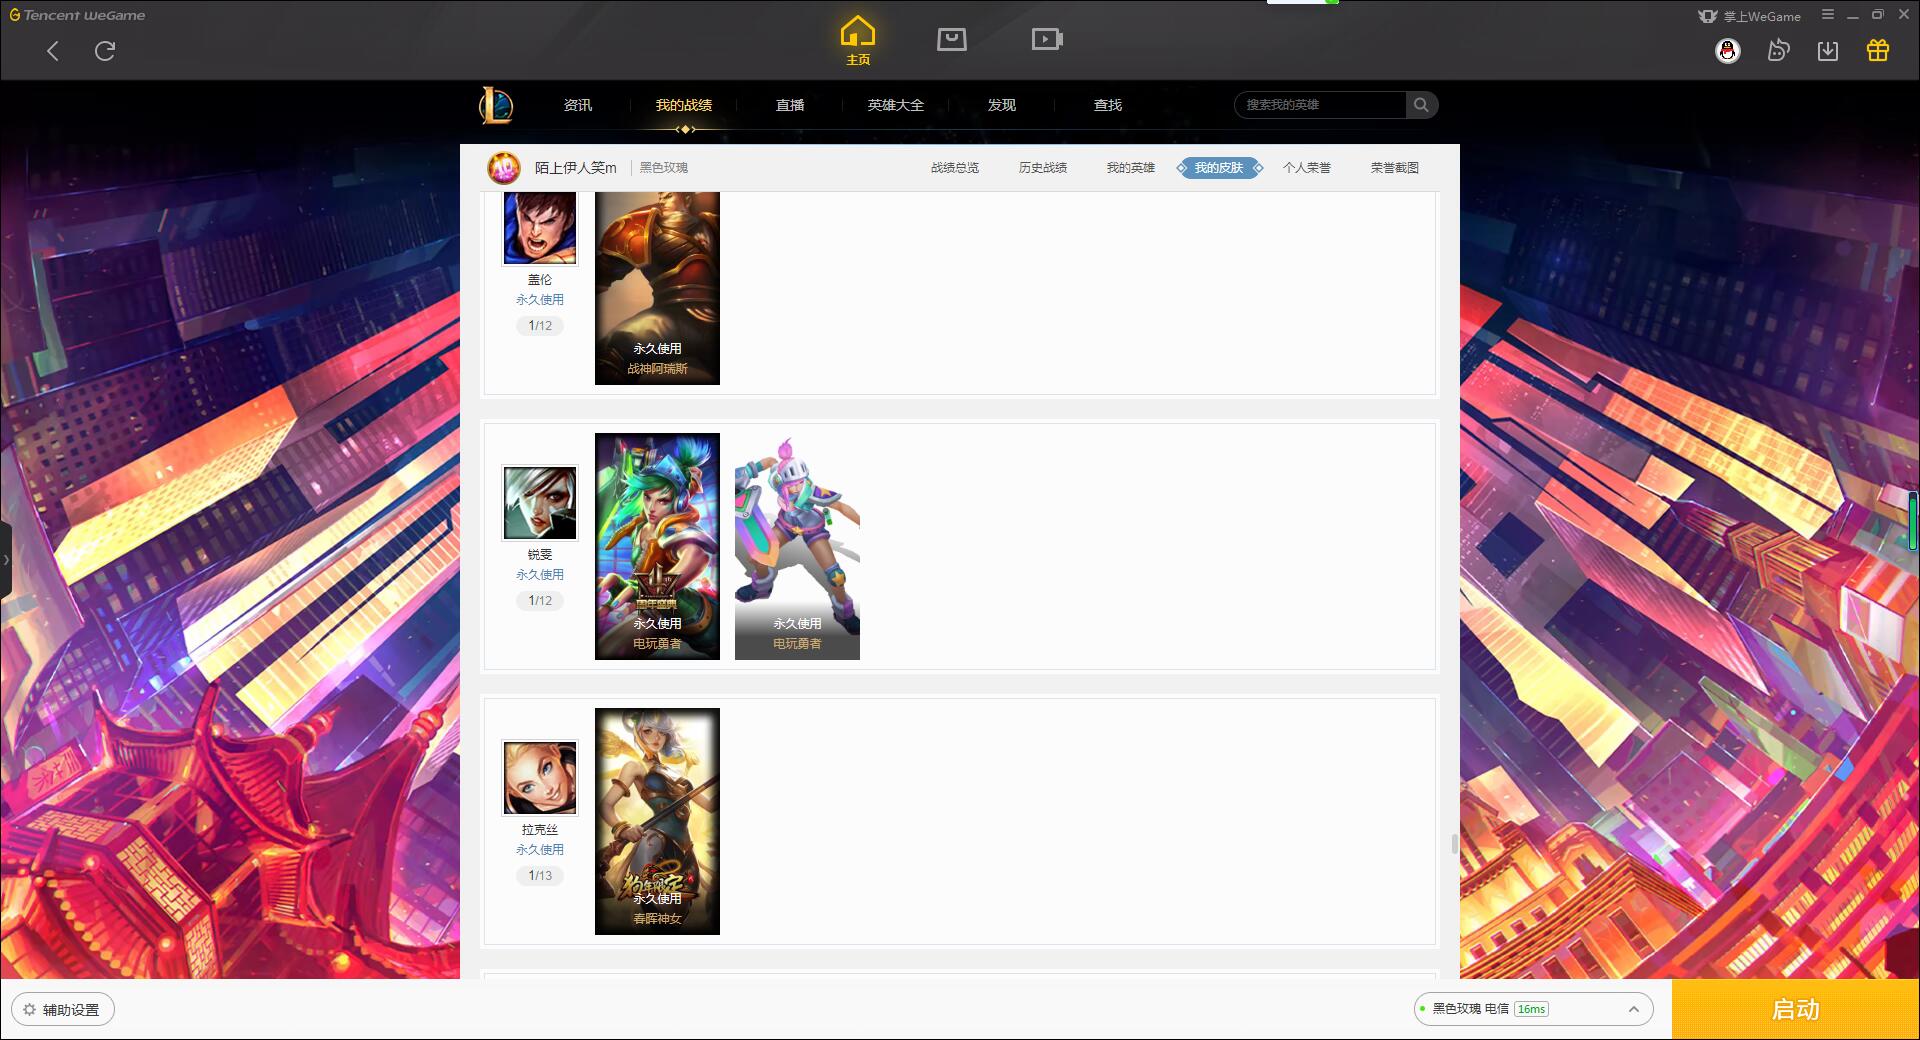Open the 英雄大全 tab
This screenshot has height=1040, width=1920.
coord(896,105)
